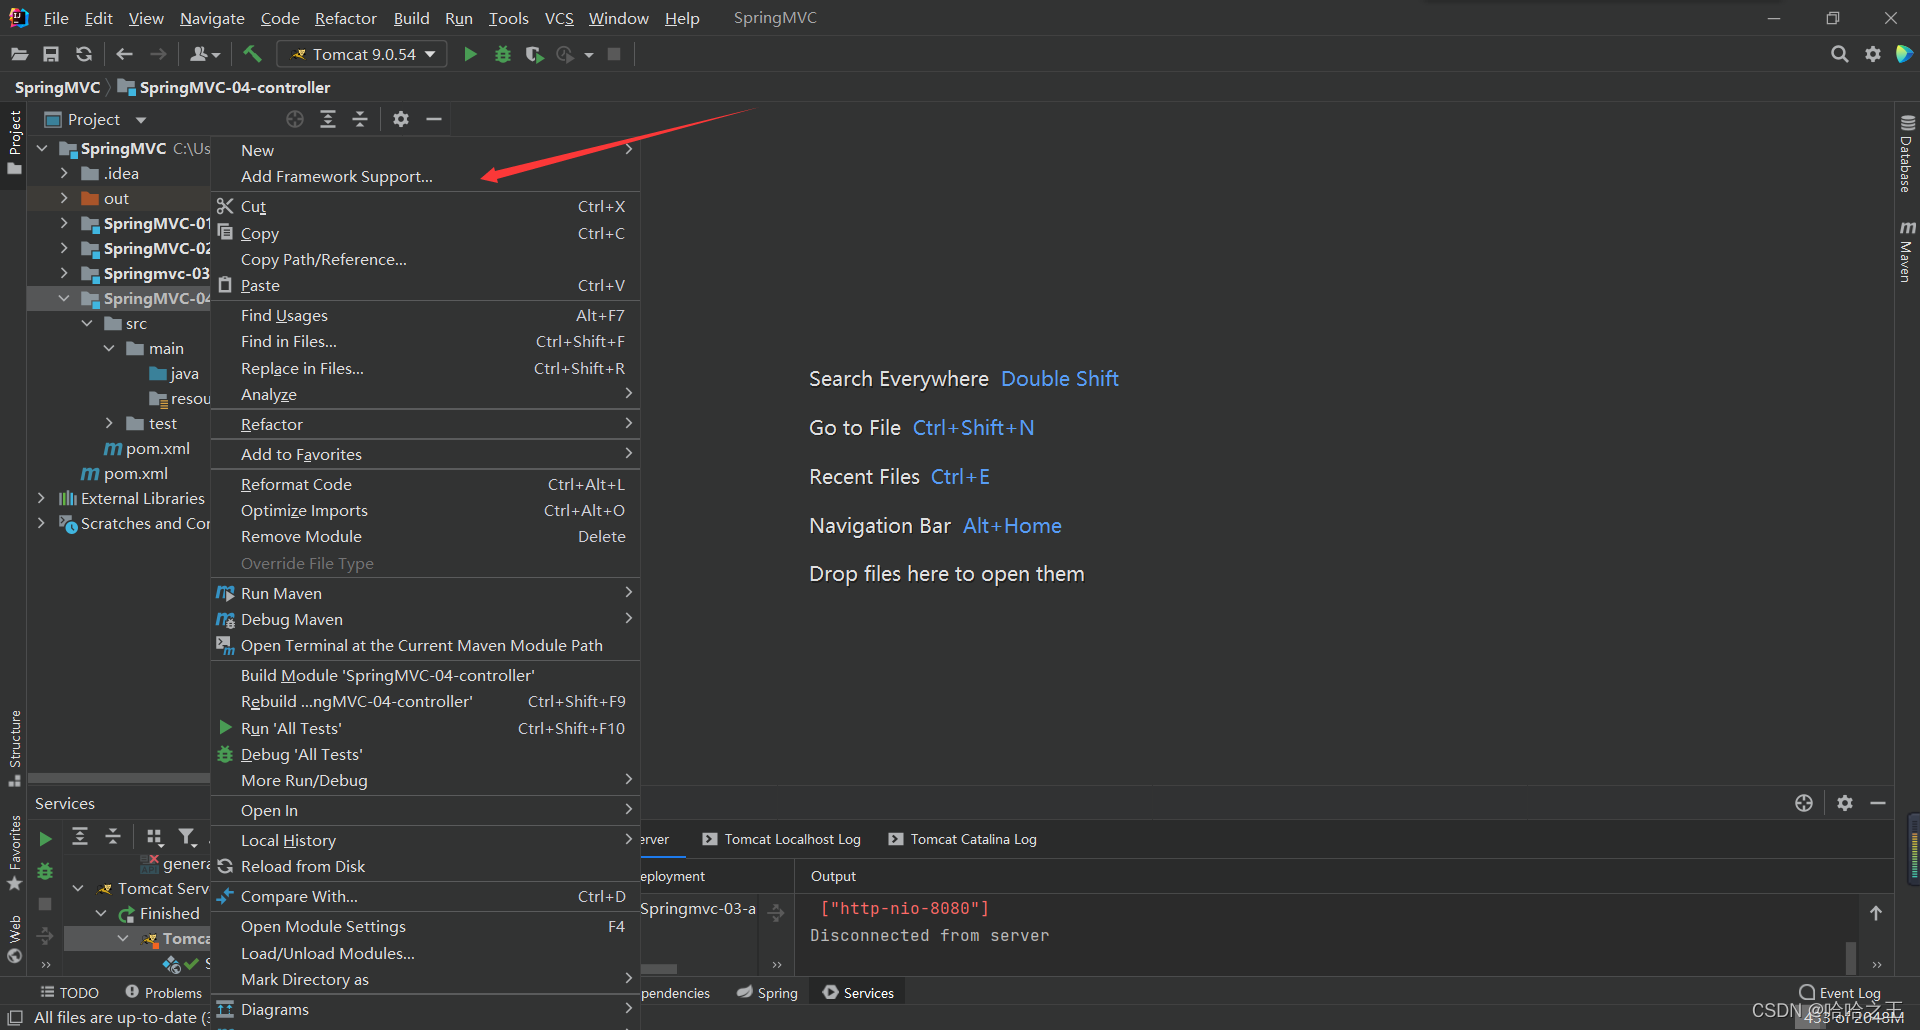Open the Database tool window
This screenshot has width=1920, height=1030.
[1907, 153]
